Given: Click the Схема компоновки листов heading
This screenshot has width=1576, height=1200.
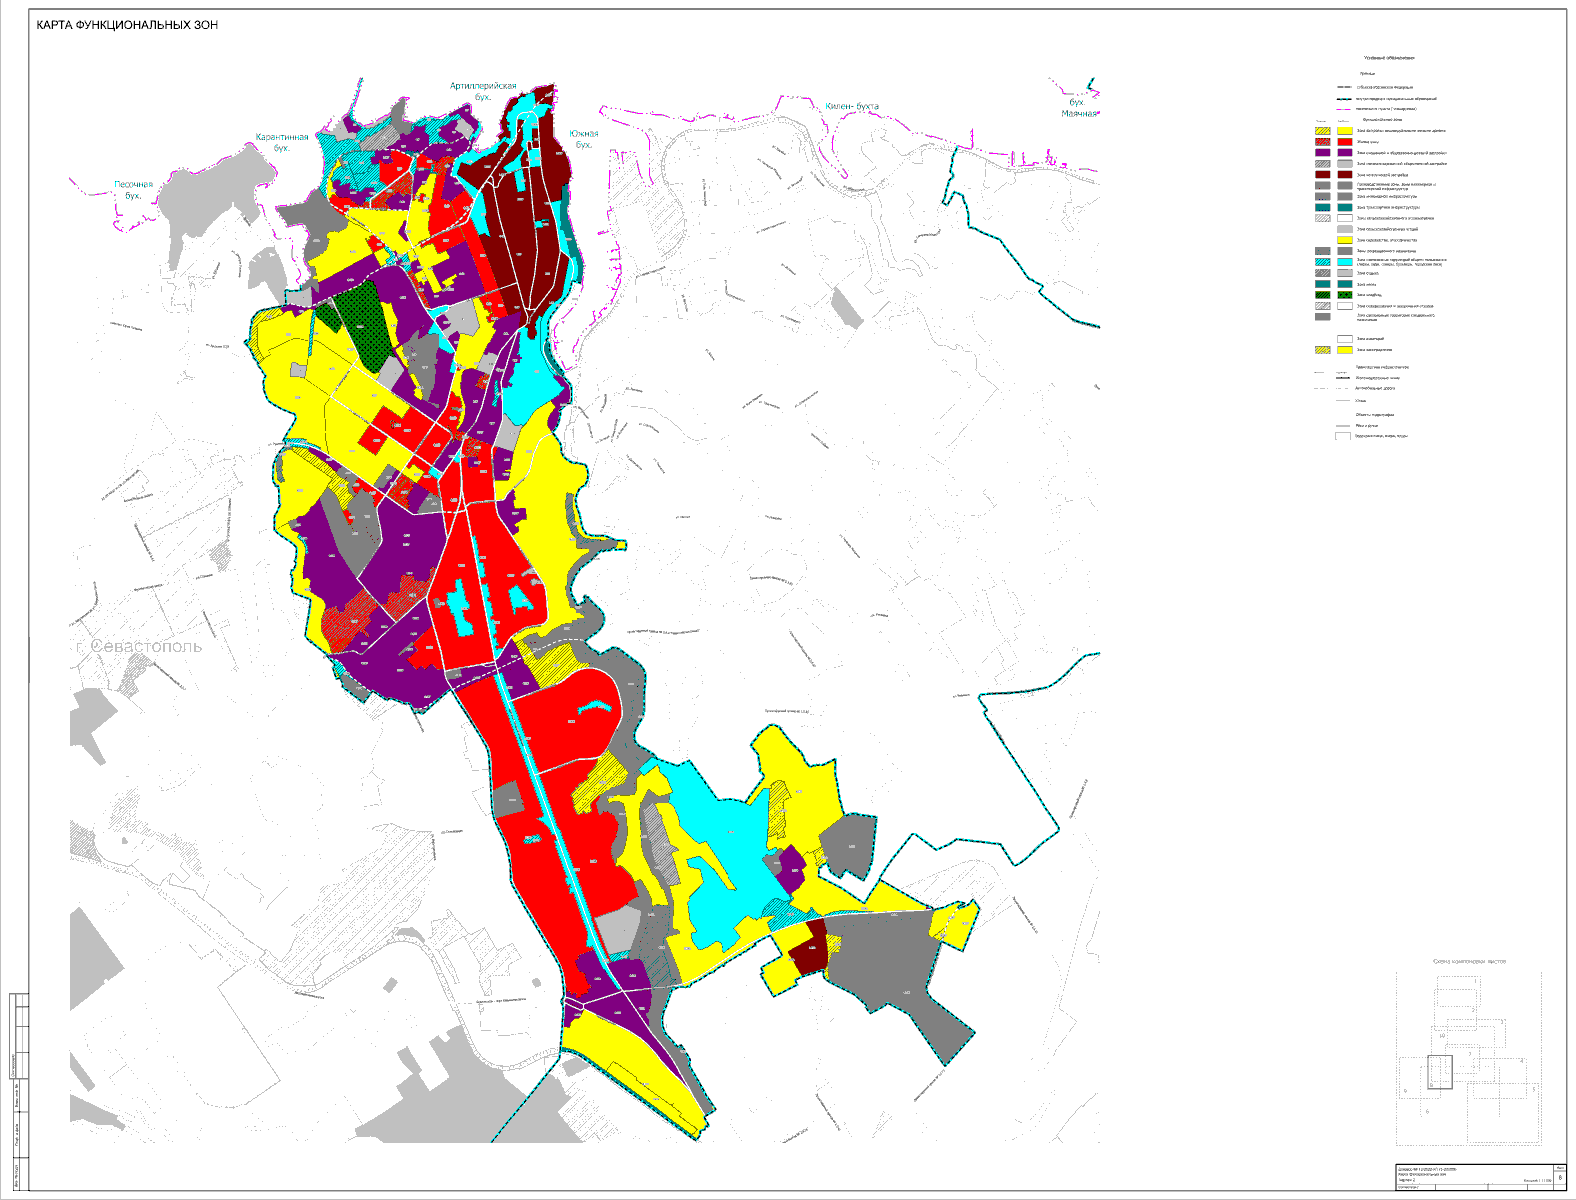Looking at the screenshot, I should click(1469, 962).
